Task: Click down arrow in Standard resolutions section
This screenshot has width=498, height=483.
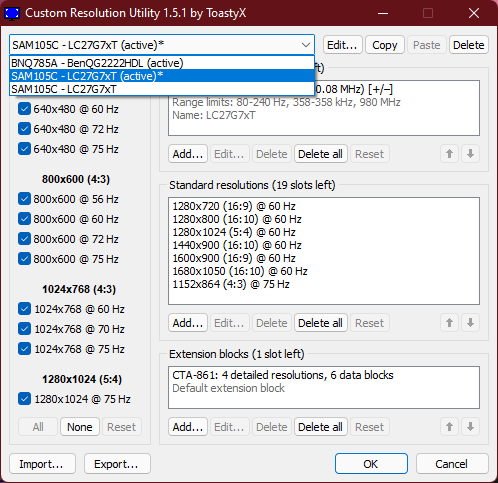Action: point(470,322)
